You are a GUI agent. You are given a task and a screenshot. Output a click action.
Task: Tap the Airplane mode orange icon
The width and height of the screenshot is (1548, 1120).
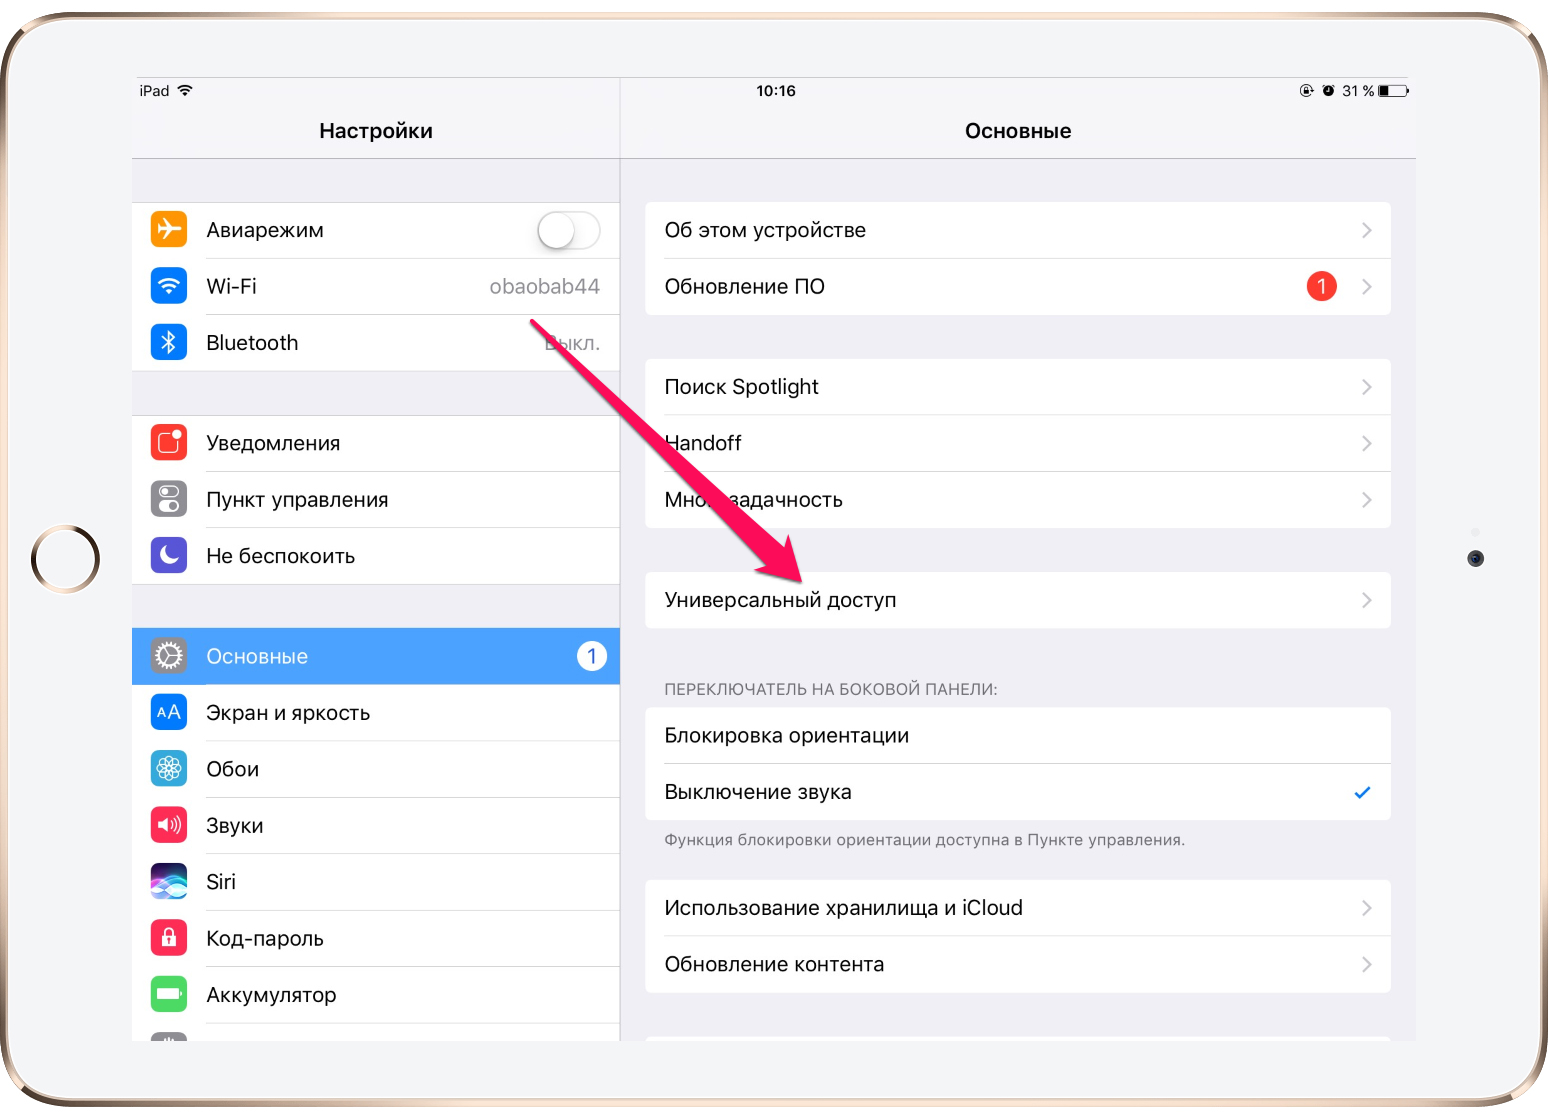tap(169, 229)
